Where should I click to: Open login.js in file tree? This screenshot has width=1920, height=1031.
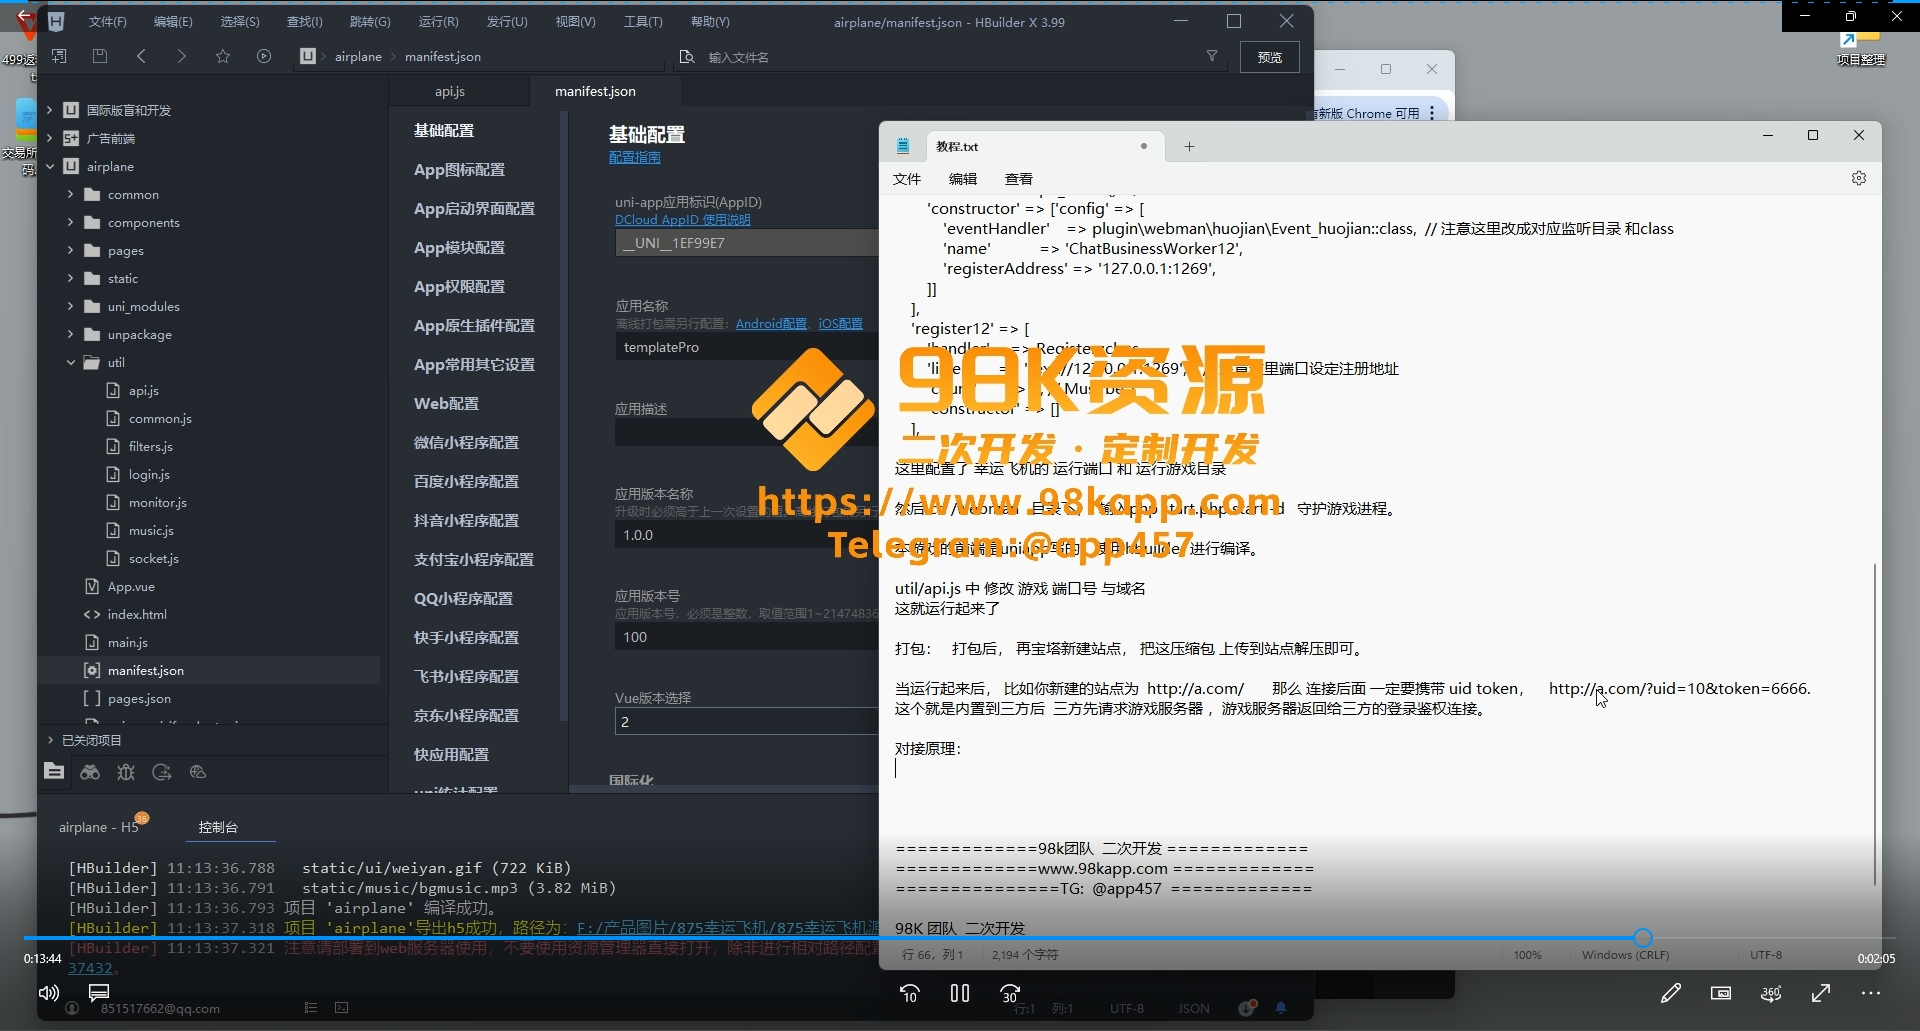(149, 474)
